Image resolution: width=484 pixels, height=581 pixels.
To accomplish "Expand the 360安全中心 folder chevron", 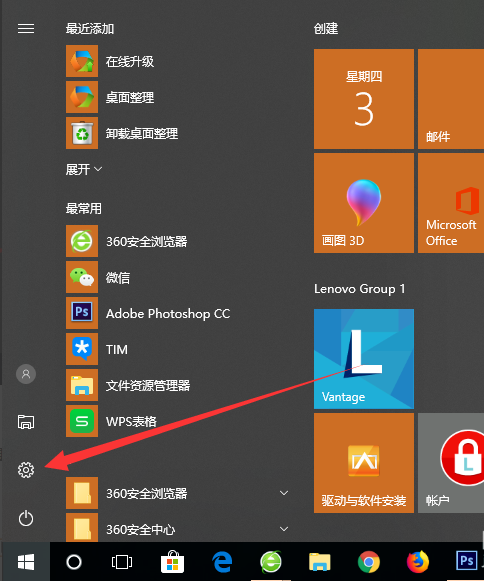I will pos(284,529).
